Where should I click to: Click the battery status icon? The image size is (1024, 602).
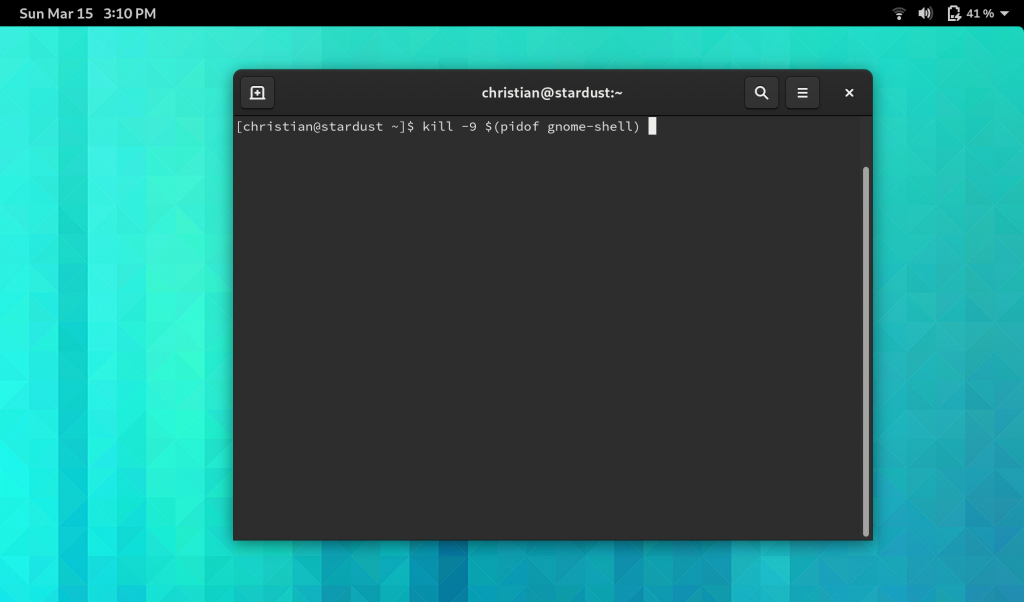pyautogui.click(x=954, y=13)
